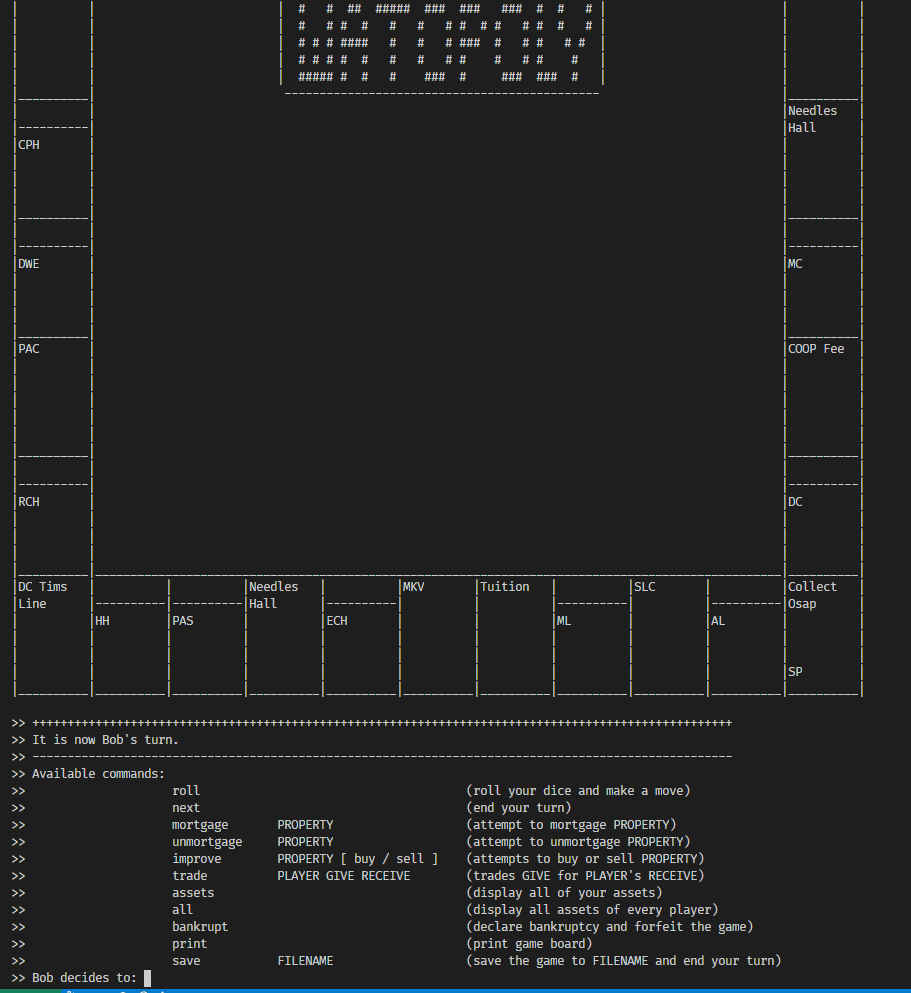Click the SLC board square label
Screen dimensions: 911x993
(x=644, y=587)
